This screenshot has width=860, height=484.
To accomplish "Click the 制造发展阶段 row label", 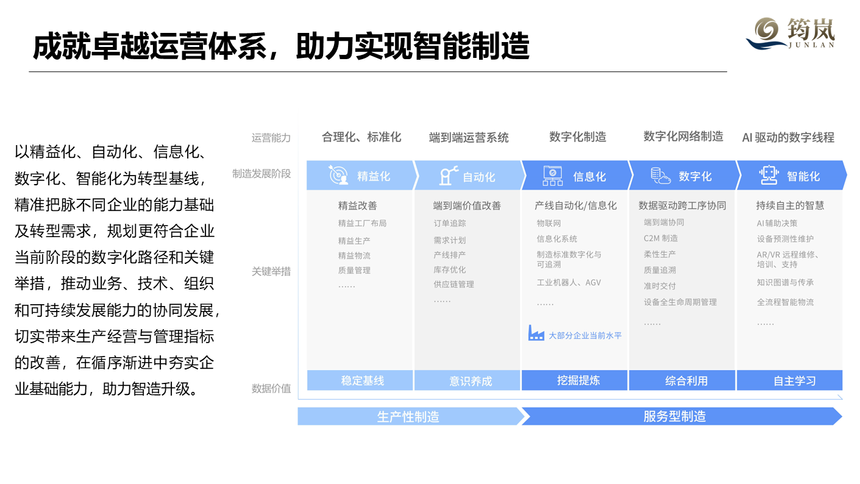I will click(262, 174).
